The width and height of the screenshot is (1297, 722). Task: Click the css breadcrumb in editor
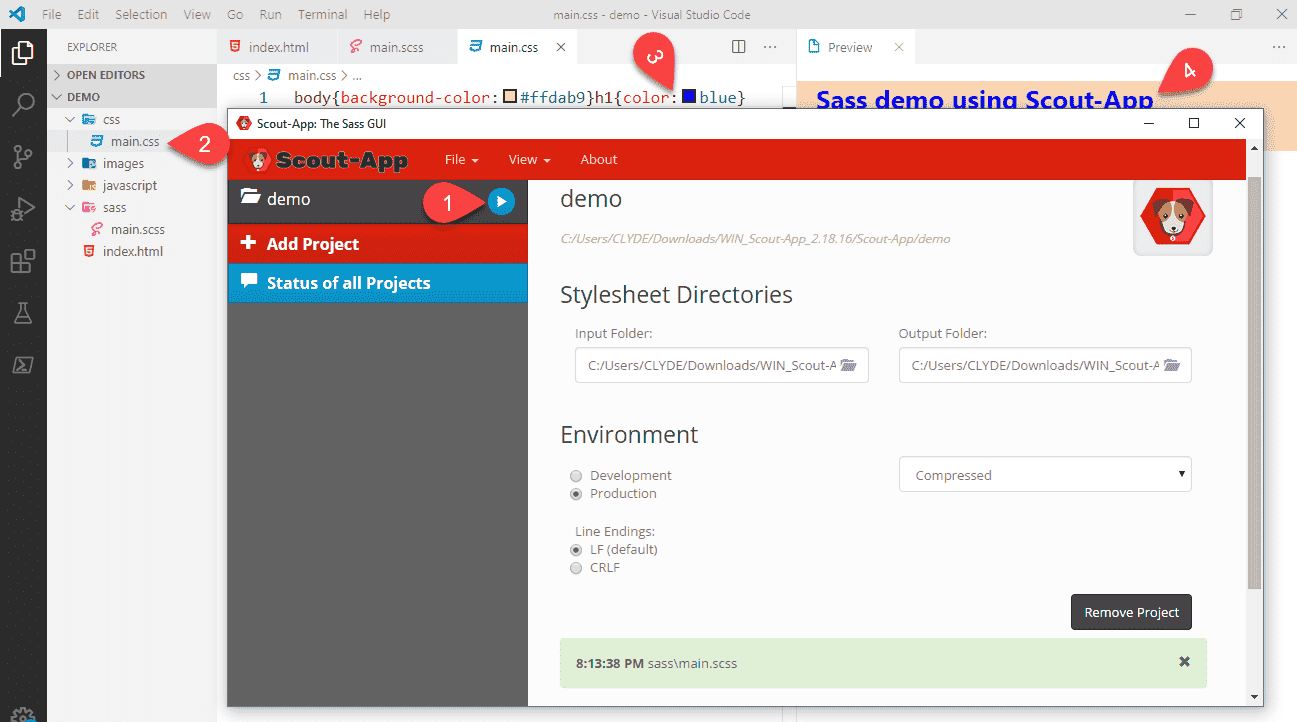(x=241, y=75)
